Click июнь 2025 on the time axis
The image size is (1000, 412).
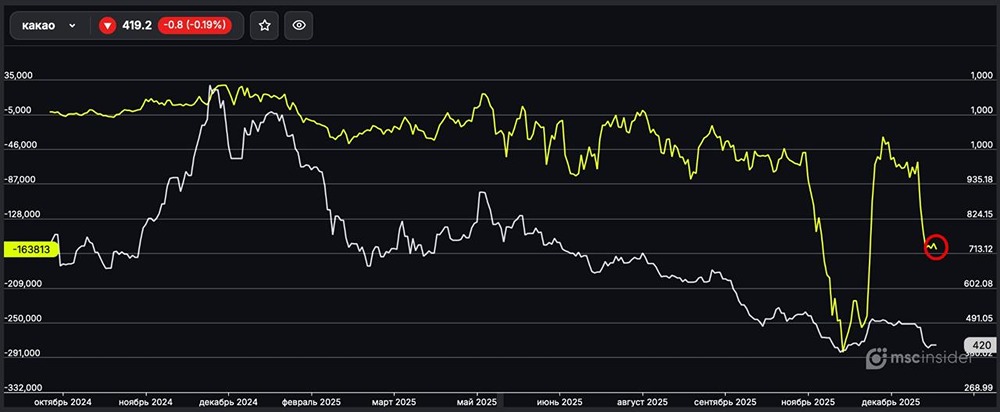pyautogui.click(x=559, y=402)
